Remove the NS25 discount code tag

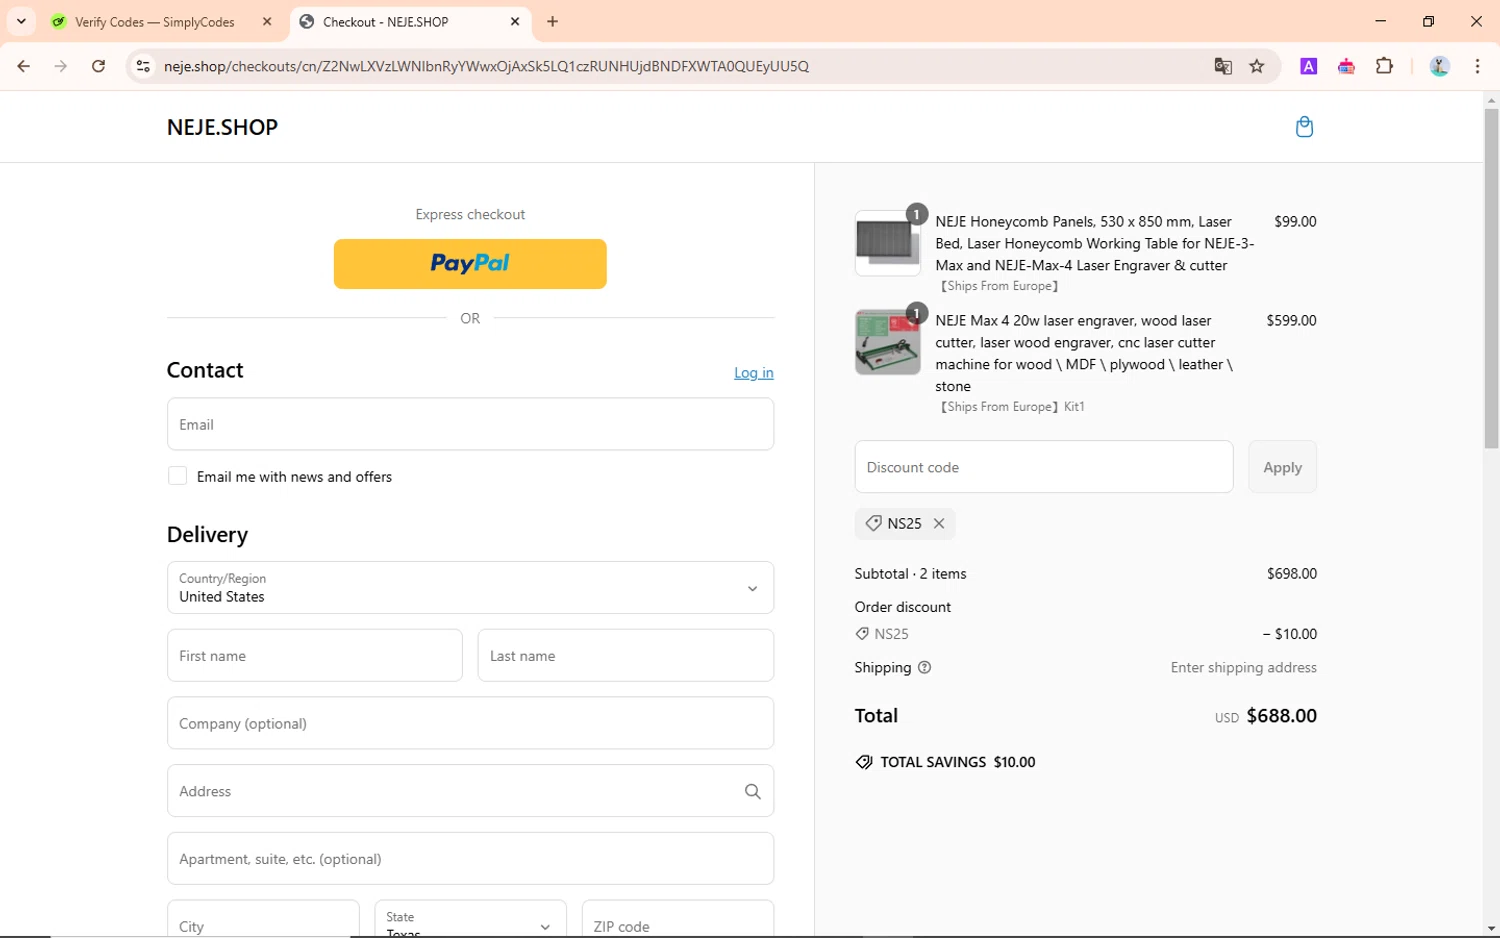coord(939,523)
